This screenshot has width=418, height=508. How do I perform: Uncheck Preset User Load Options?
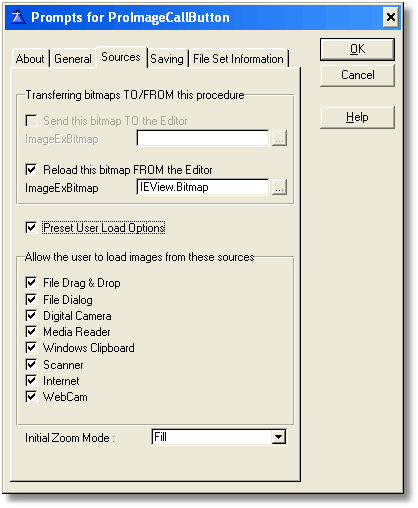pos(31,228)
